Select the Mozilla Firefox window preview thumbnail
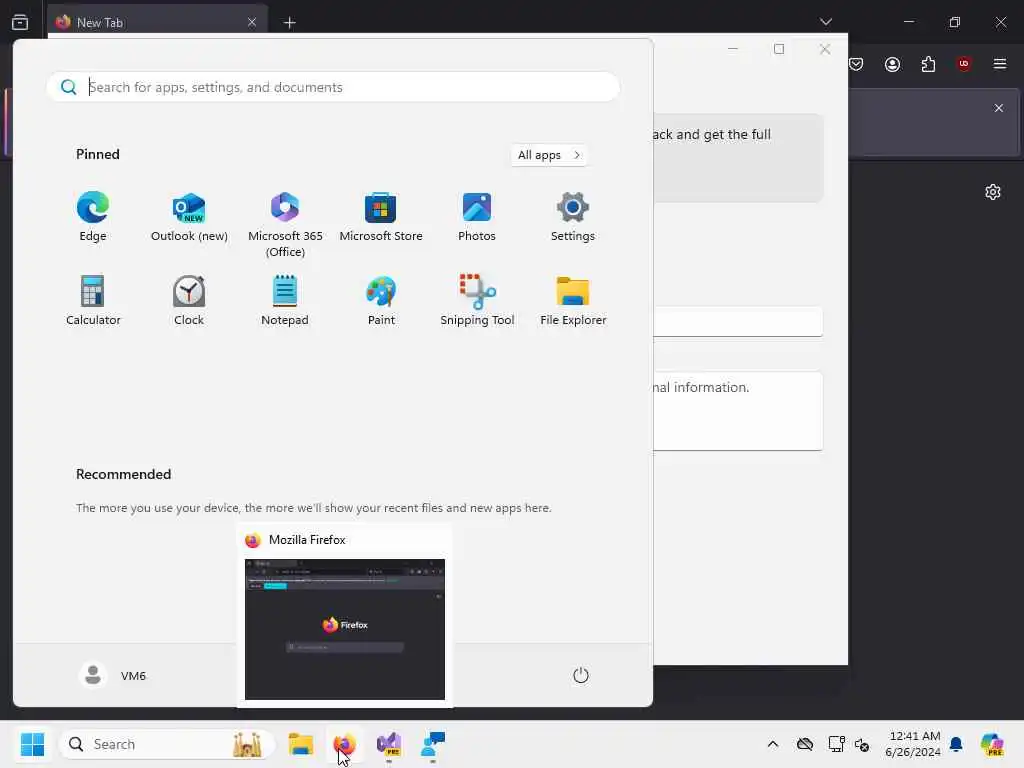The height and width of the screenshot is (768, 1024). pos(345,629)
